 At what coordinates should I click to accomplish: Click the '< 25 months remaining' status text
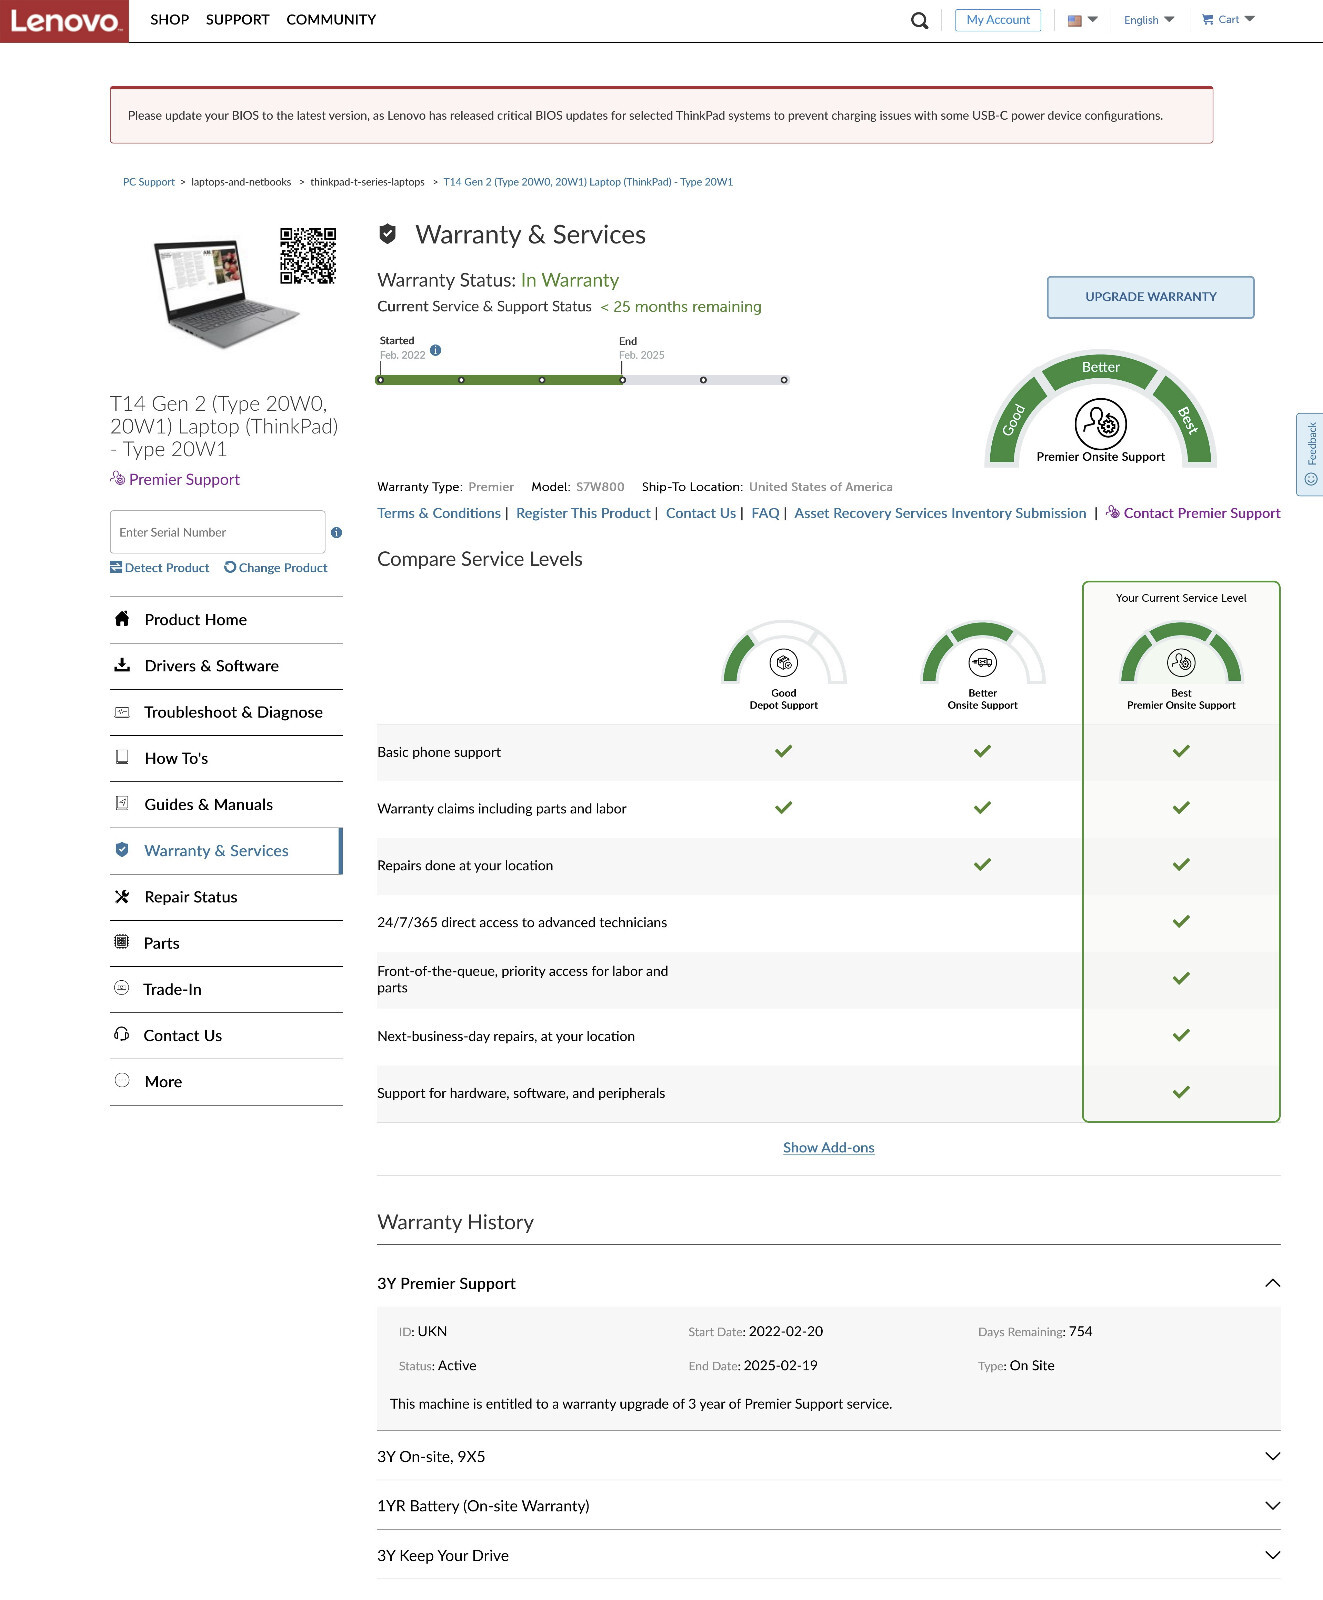pos(681,307)
